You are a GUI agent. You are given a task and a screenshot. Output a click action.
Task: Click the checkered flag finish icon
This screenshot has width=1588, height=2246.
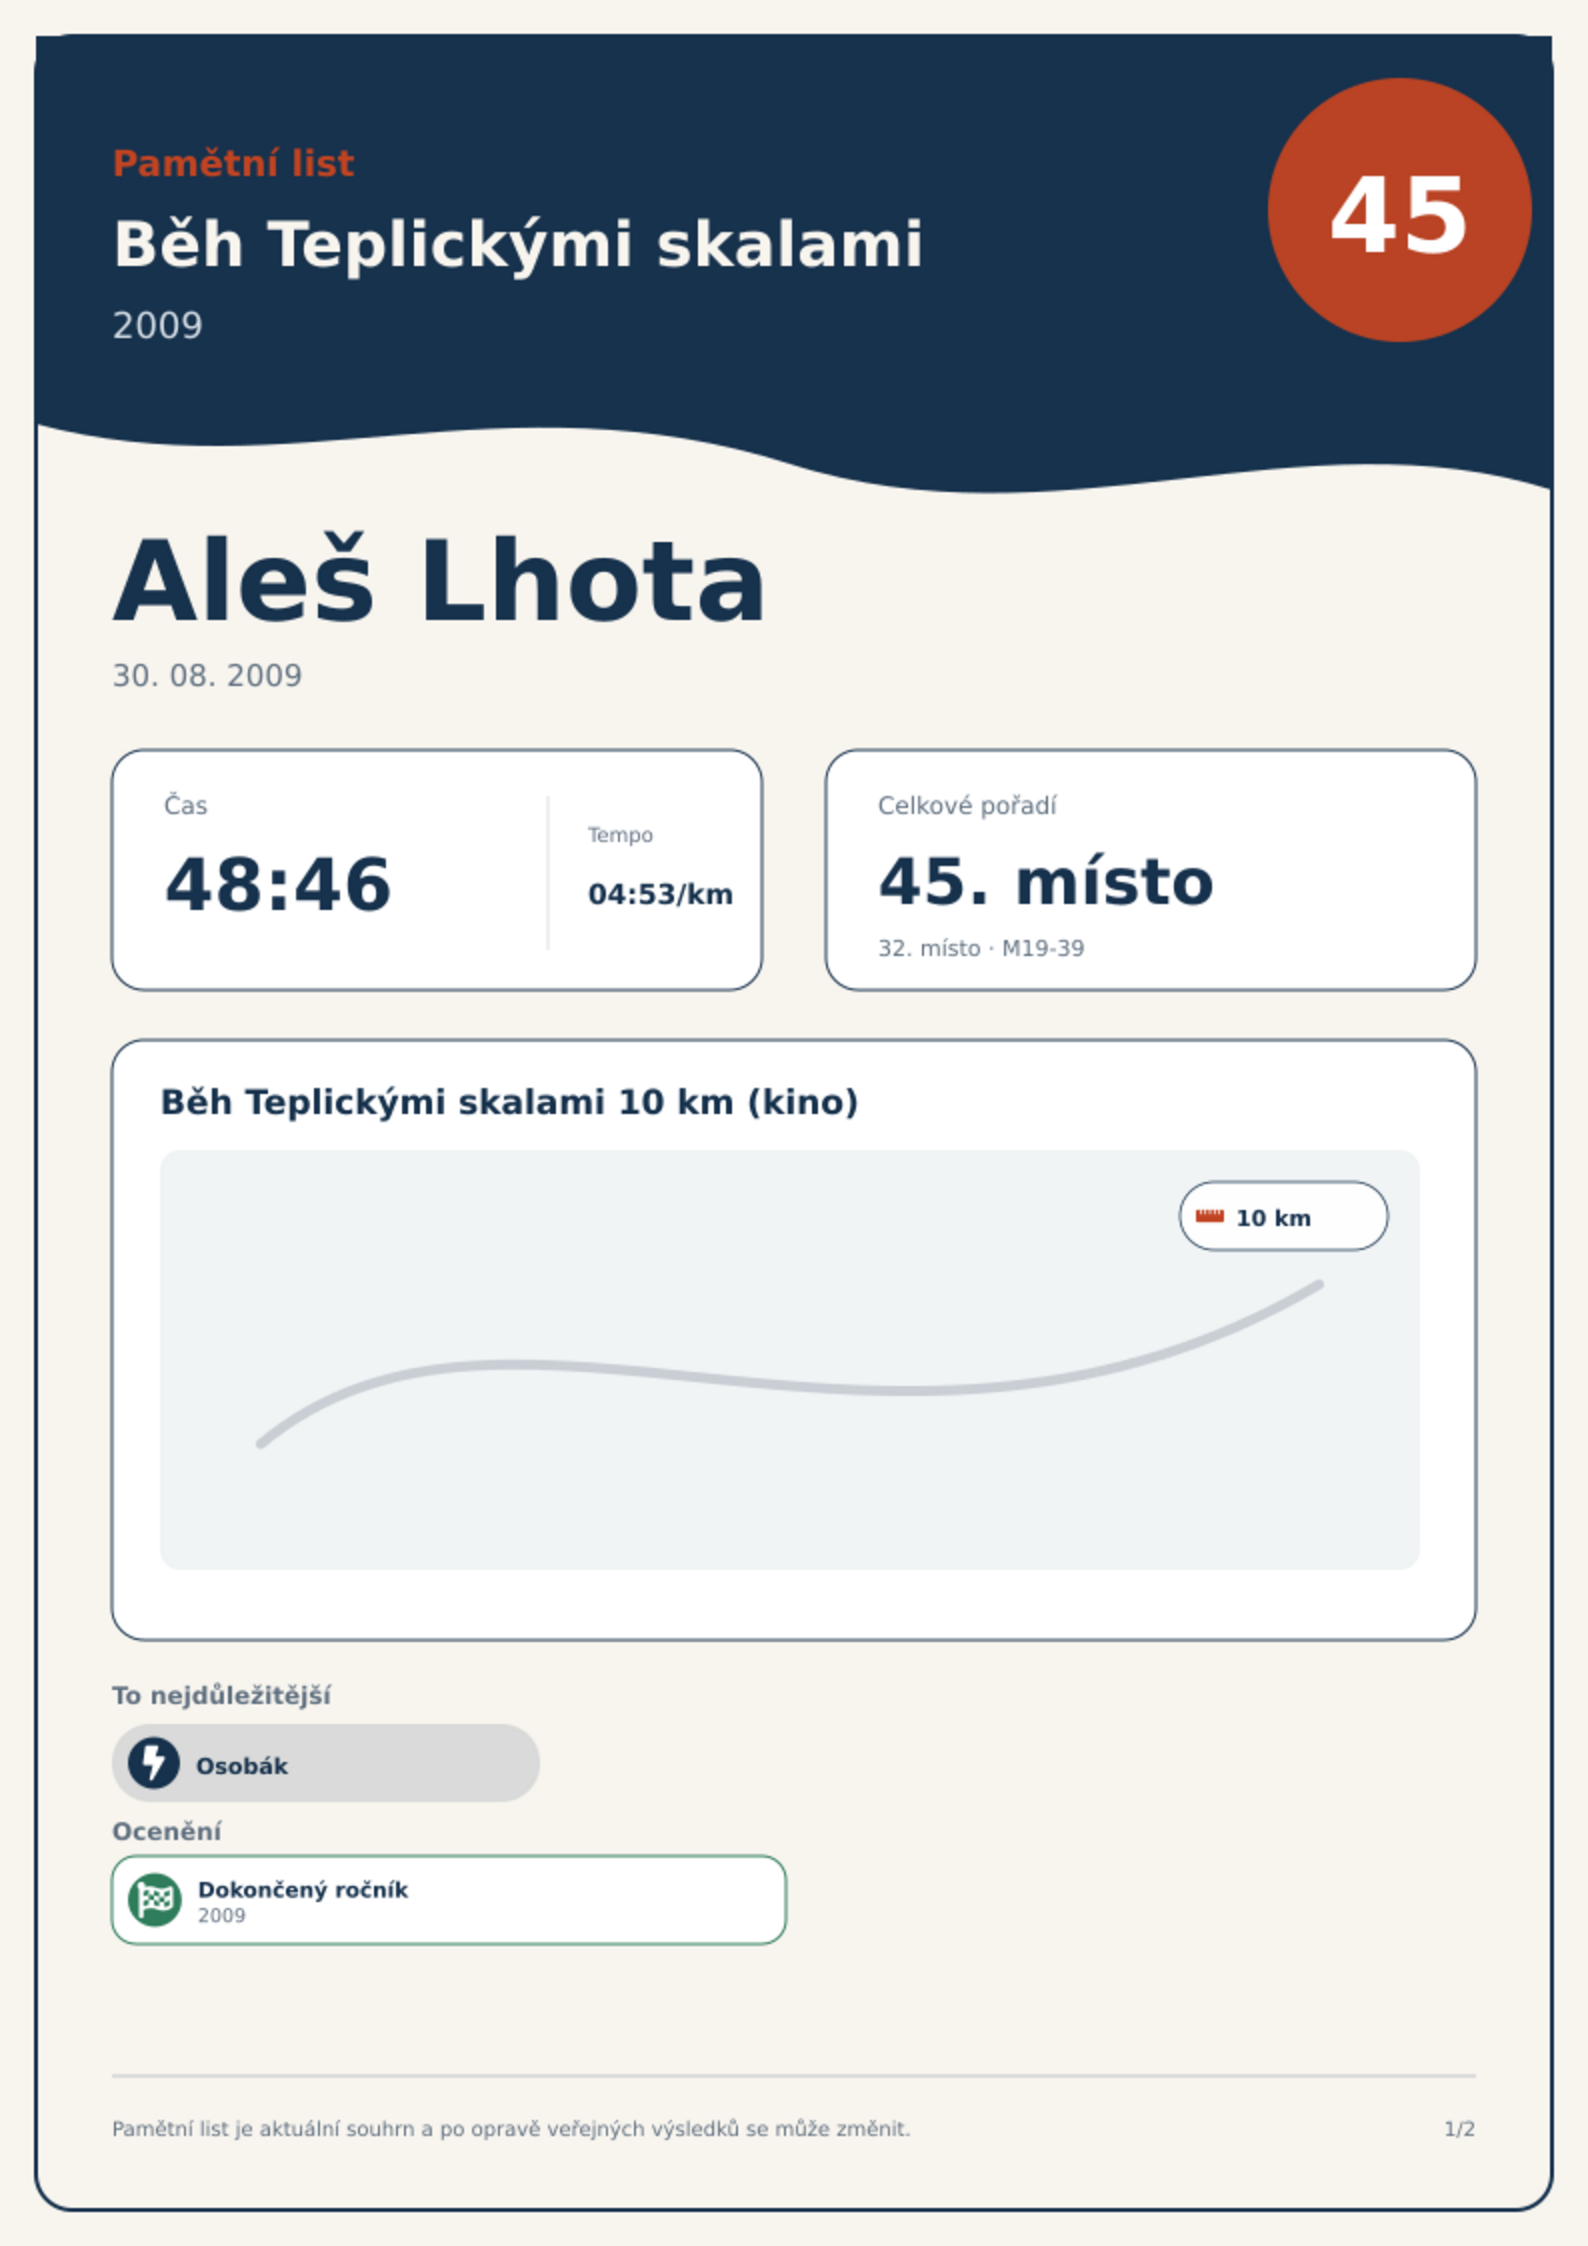[x=155, y=1900]
